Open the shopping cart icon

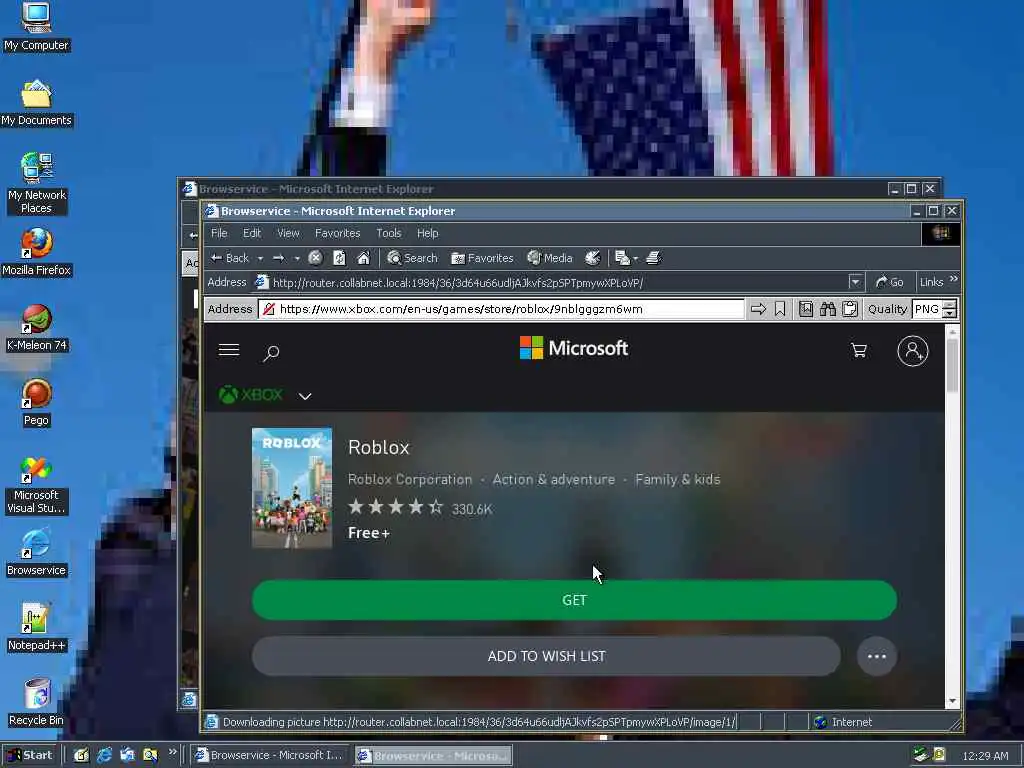(859, 351)
